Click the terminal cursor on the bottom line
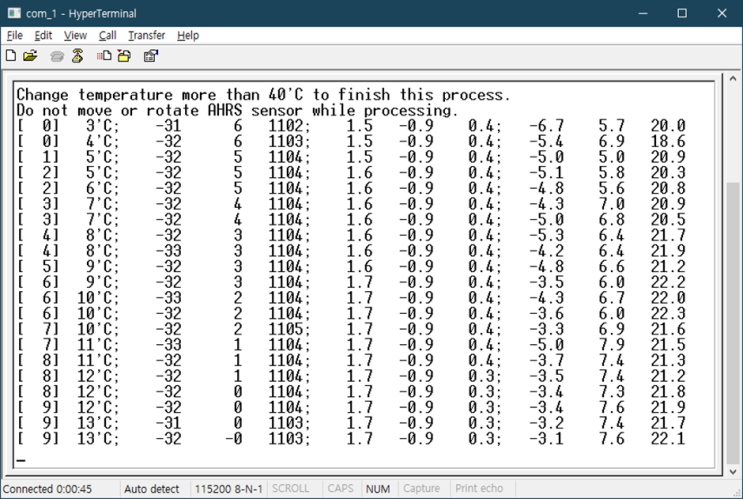 [x=21, y=460]
